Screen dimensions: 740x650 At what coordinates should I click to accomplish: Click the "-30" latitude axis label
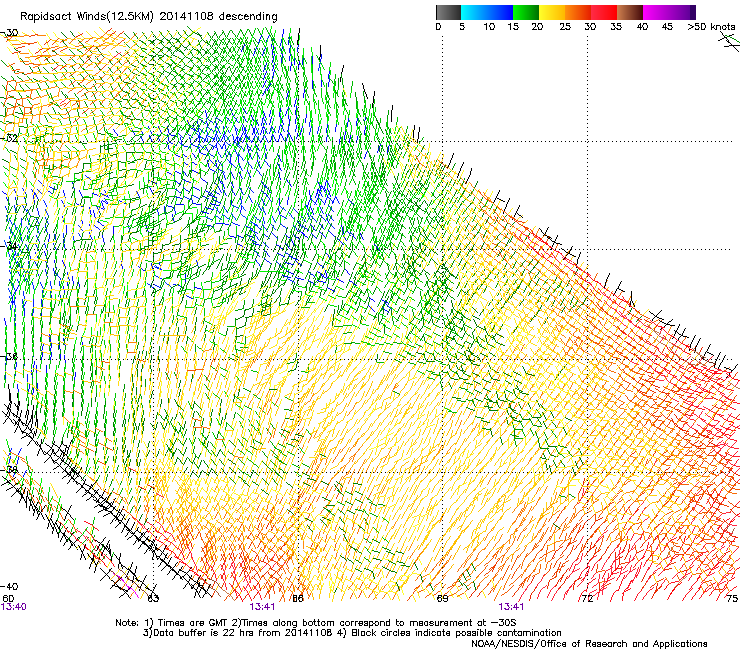[9, 33]
